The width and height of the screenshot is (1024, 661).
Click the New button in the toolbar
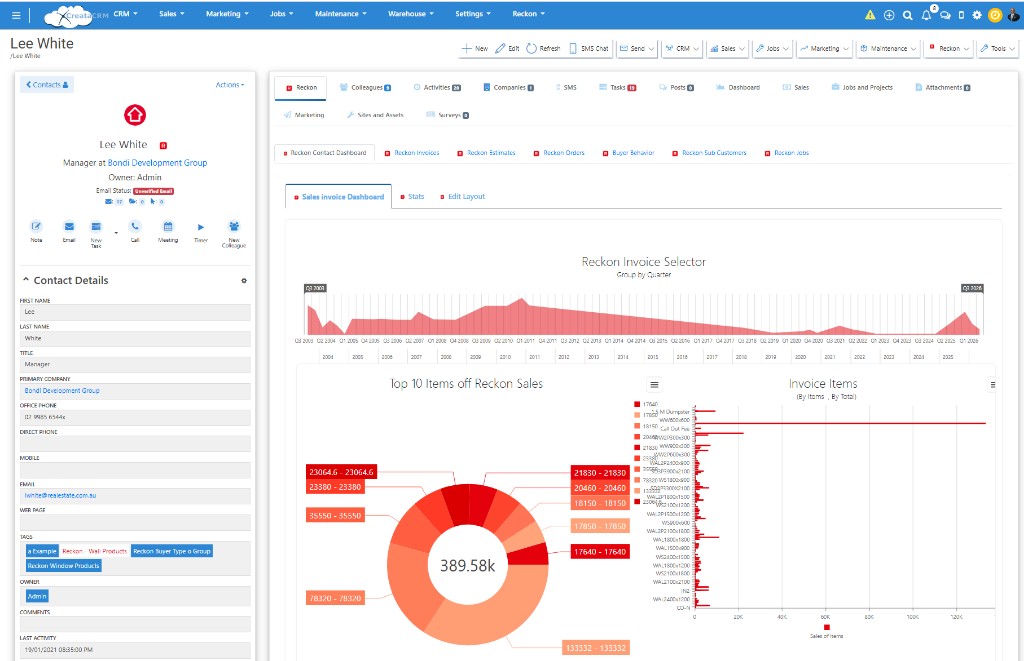[x=475, y=48]
